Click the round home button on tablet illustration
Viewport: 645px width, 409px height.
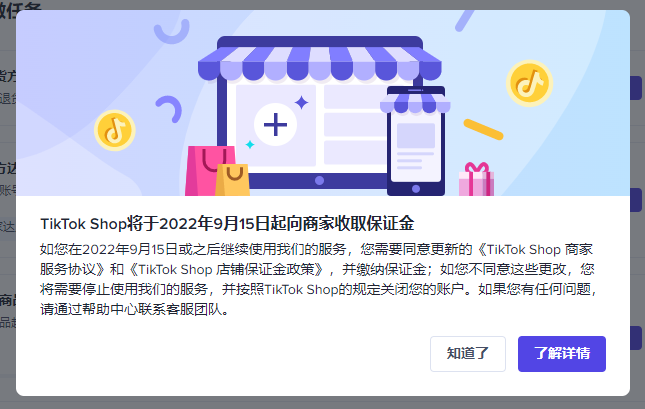(319, 180)
